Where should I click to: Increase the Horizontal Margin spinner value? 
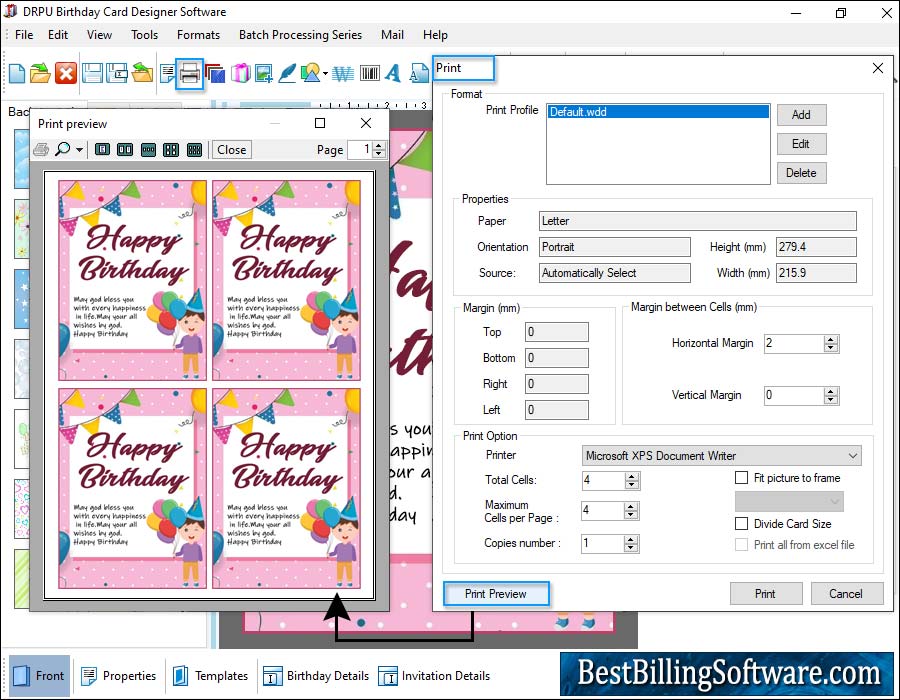click(x=830, y=338)
